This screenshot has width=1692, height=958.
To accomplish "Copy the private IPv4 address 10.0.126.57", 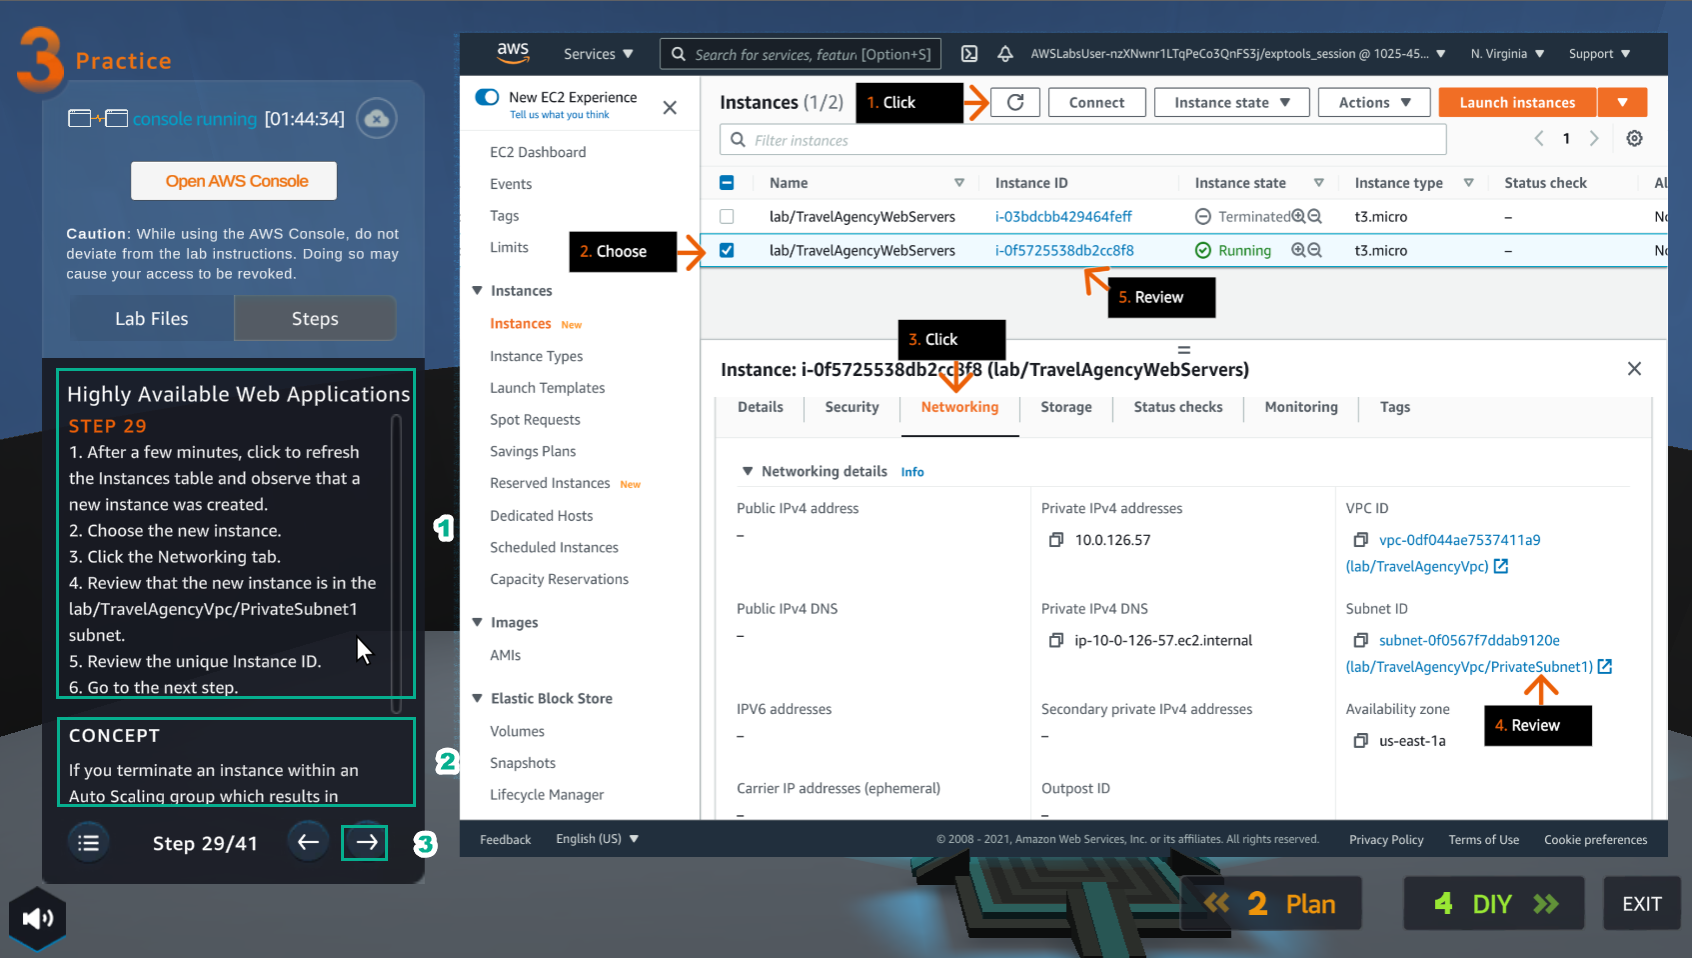I will coord(1055,540).
